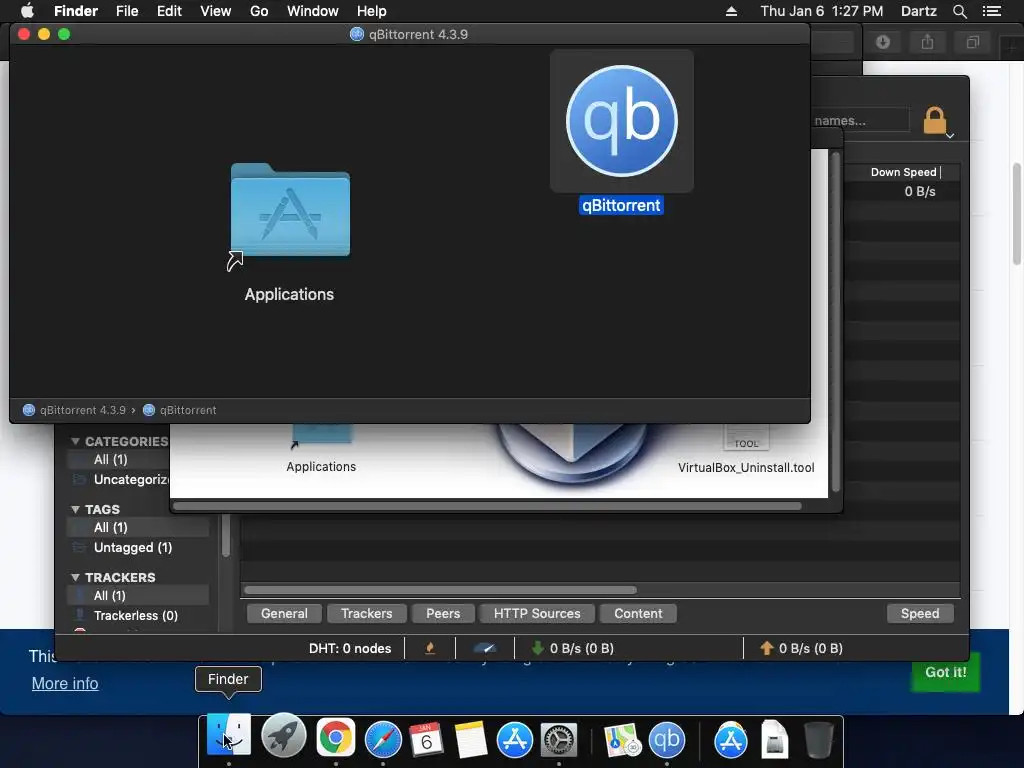Screen dimensions: 1024x768
Task: Open Launchpad rocket icon in the Dock
Action: click(x=283, y=737)
